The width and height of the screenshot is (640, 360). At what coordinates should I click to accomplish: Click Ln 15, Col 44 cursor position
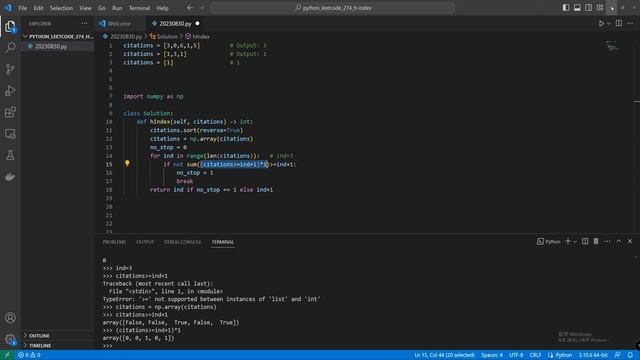tap(444, 355)
